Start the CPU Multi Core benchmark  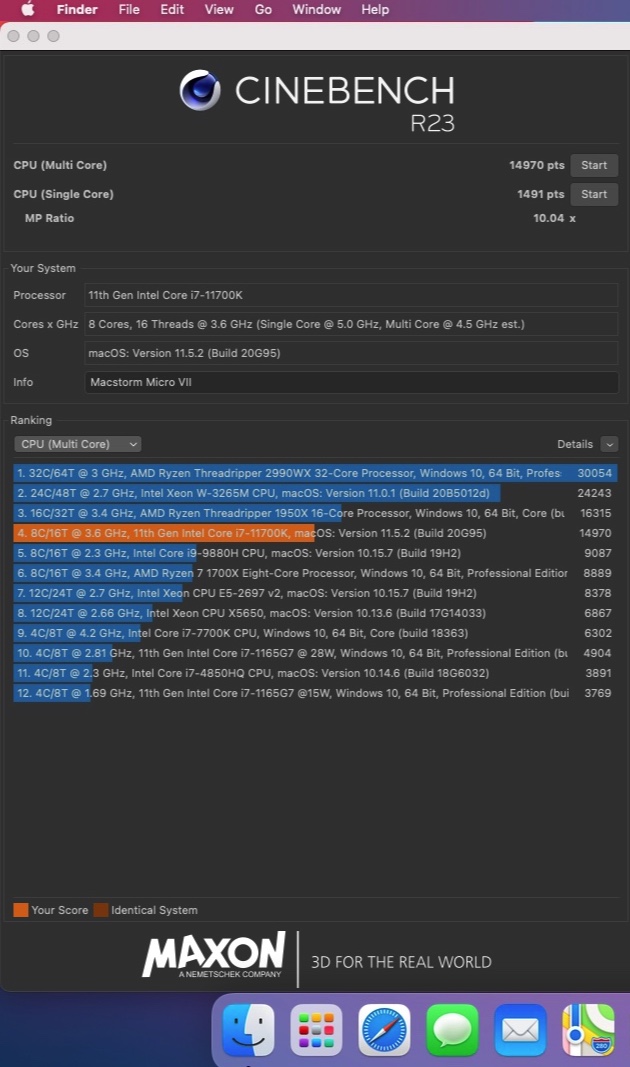coord(594,165)
